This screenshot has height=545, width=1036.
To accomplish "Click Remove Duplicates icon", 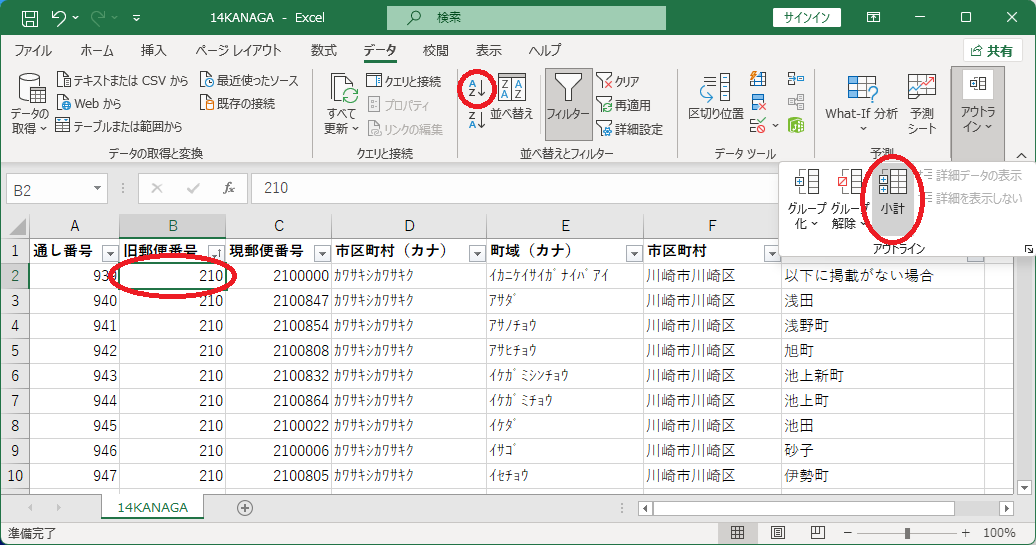I will click(758, 102).
